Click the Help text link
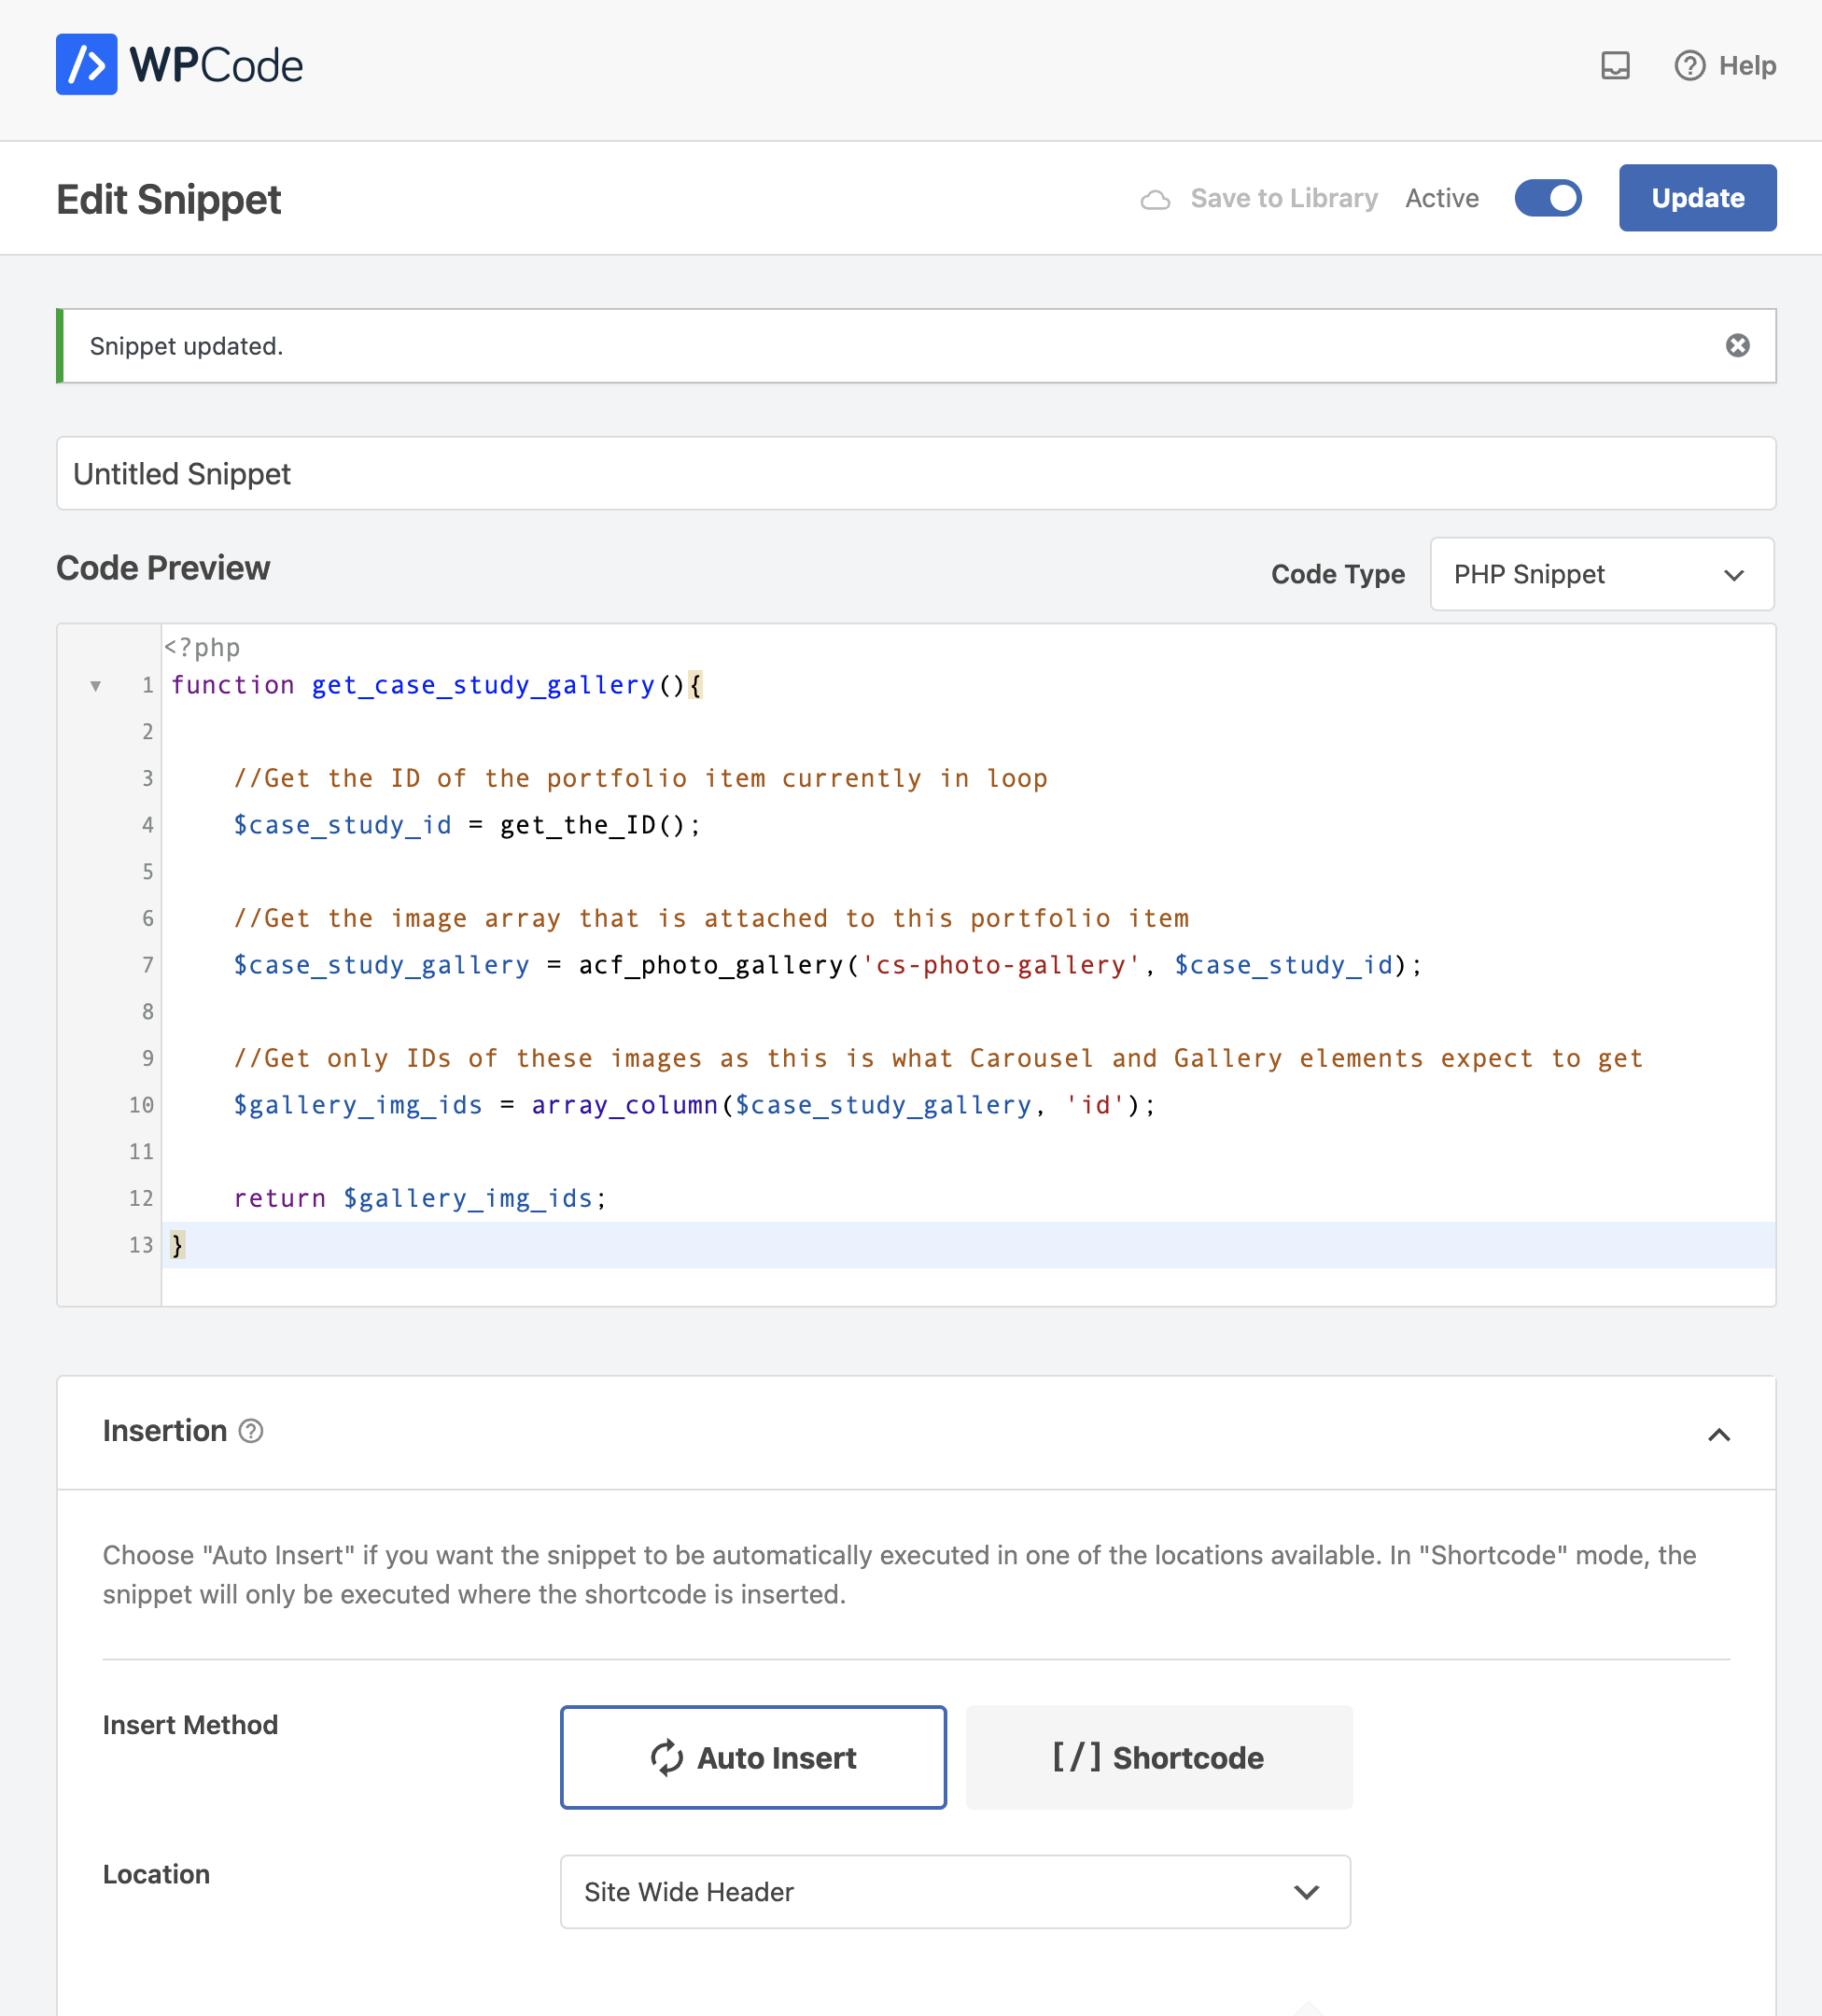This screenshot has width=1822, height=2016. point(1747,66)
